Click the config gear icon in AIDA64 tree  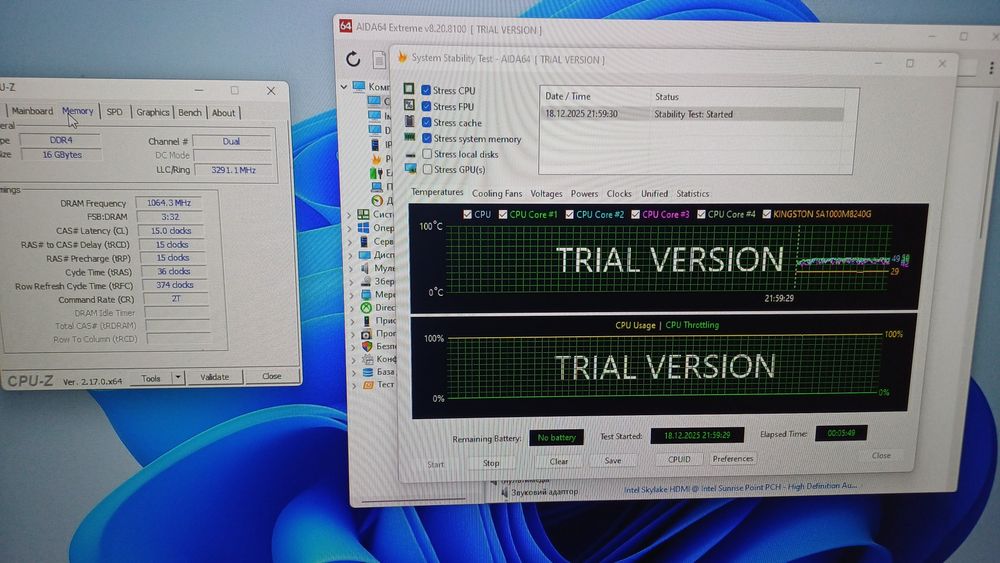click(x=367, y=359)
